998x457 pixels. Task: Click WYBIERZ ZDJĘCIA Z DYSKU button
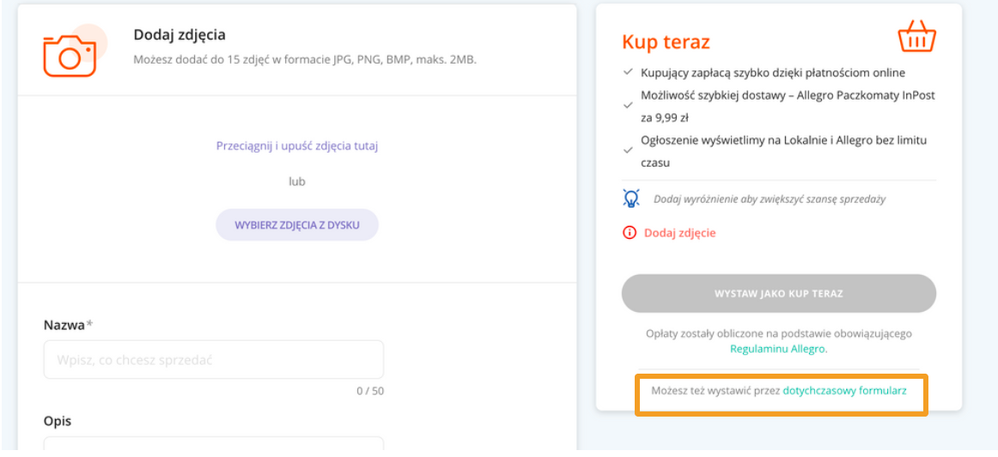297,225
